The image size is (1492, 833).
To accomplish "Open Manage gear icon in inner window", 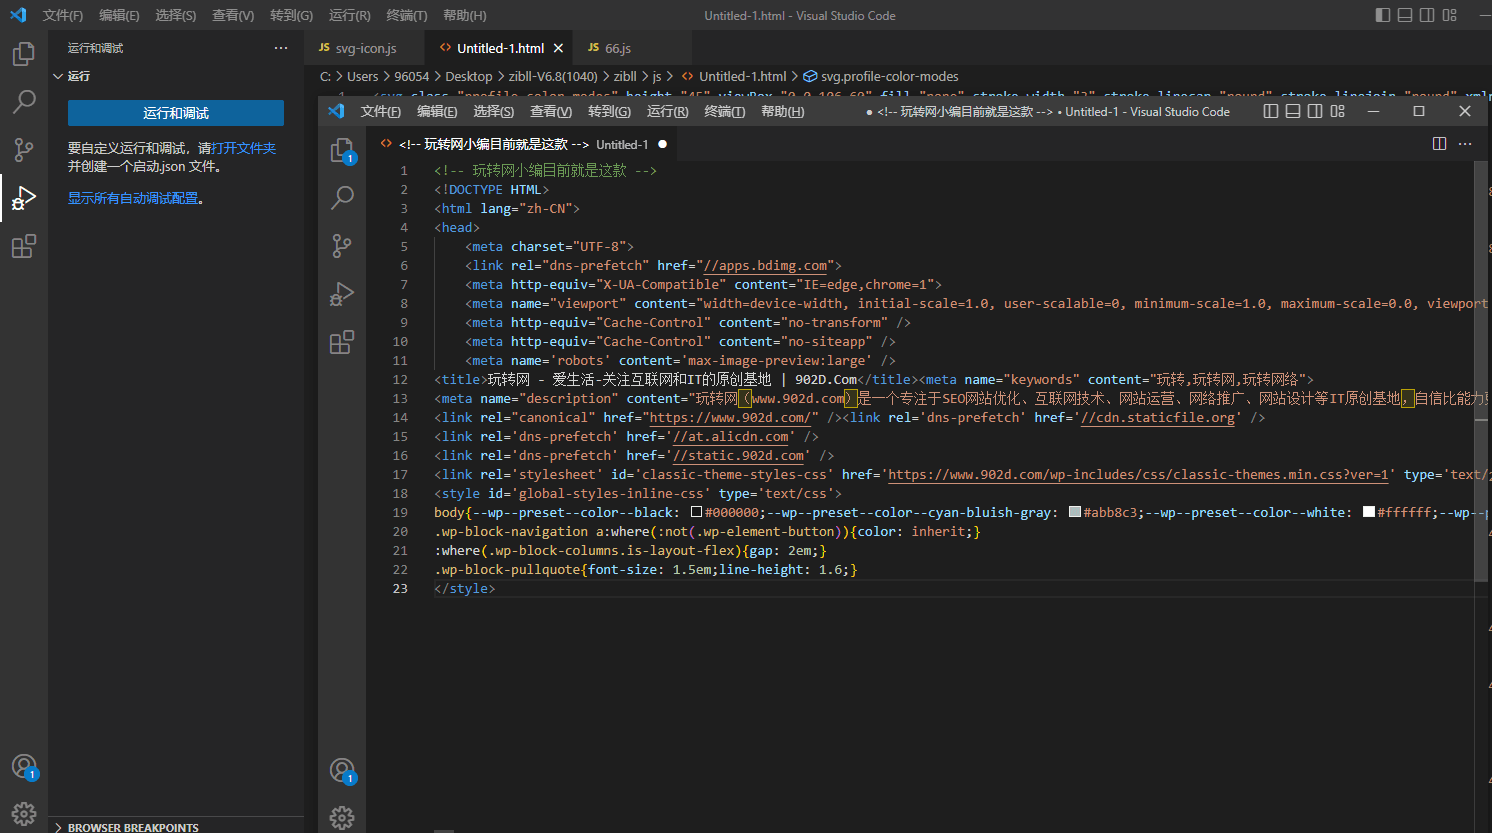I will (x=342, y=817).
